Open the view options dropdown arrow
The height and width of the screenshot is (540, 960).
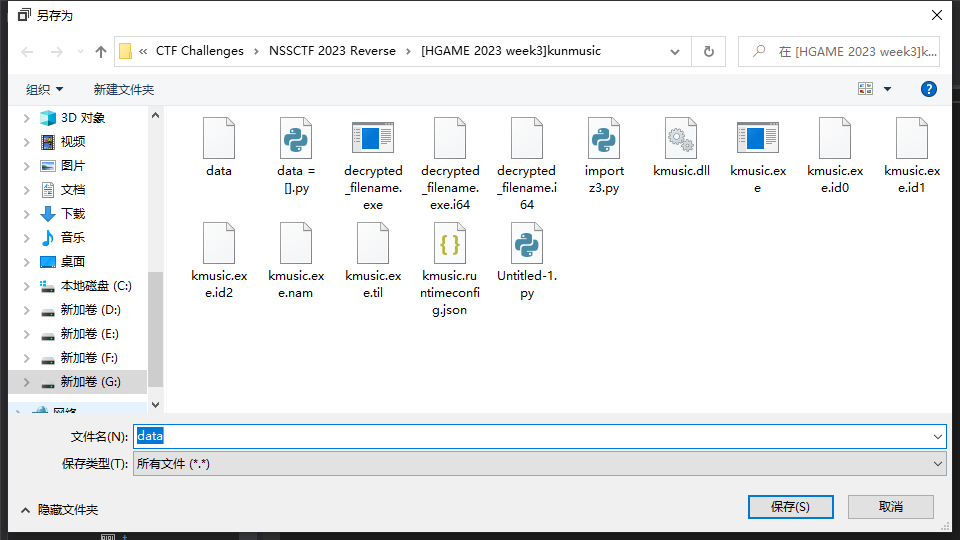[887, 90]
